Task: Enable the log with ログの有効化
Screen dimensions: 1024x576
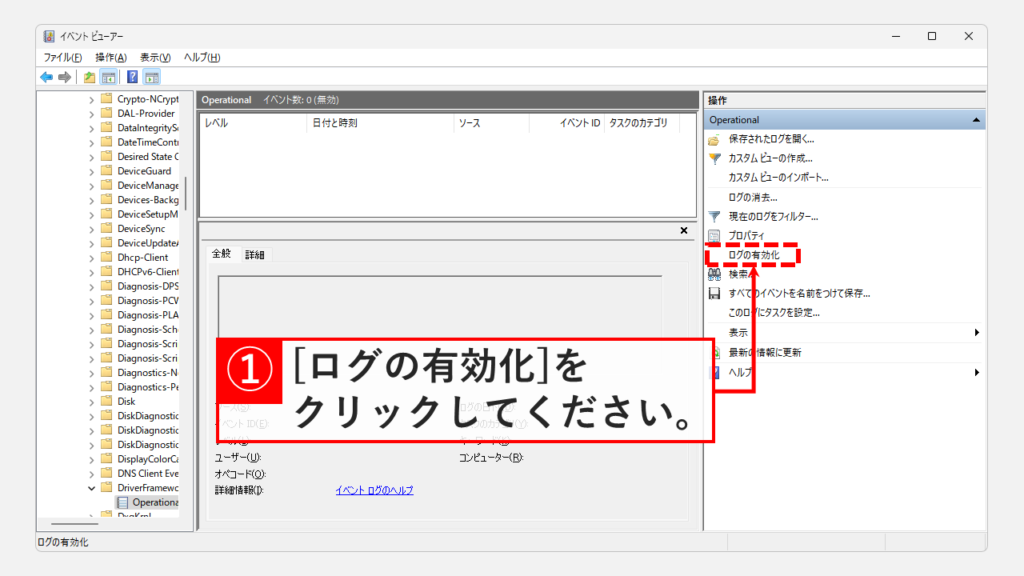Action: [x=753, y=255]
